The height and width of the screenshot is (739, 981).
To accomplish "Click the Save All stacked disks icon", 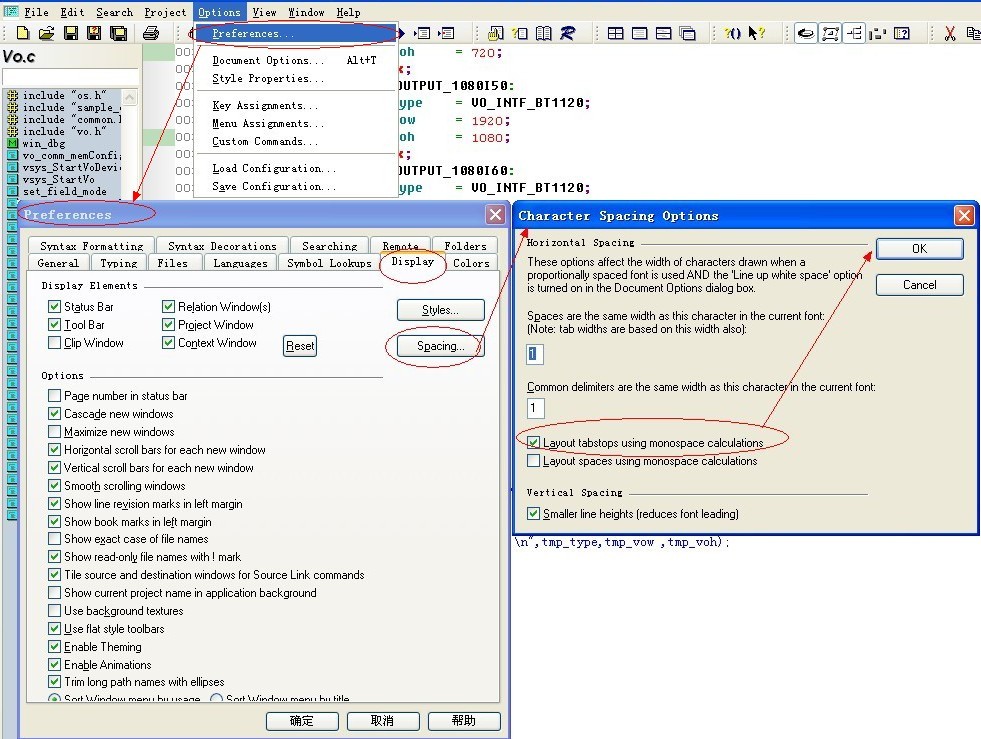I will 118,33.
